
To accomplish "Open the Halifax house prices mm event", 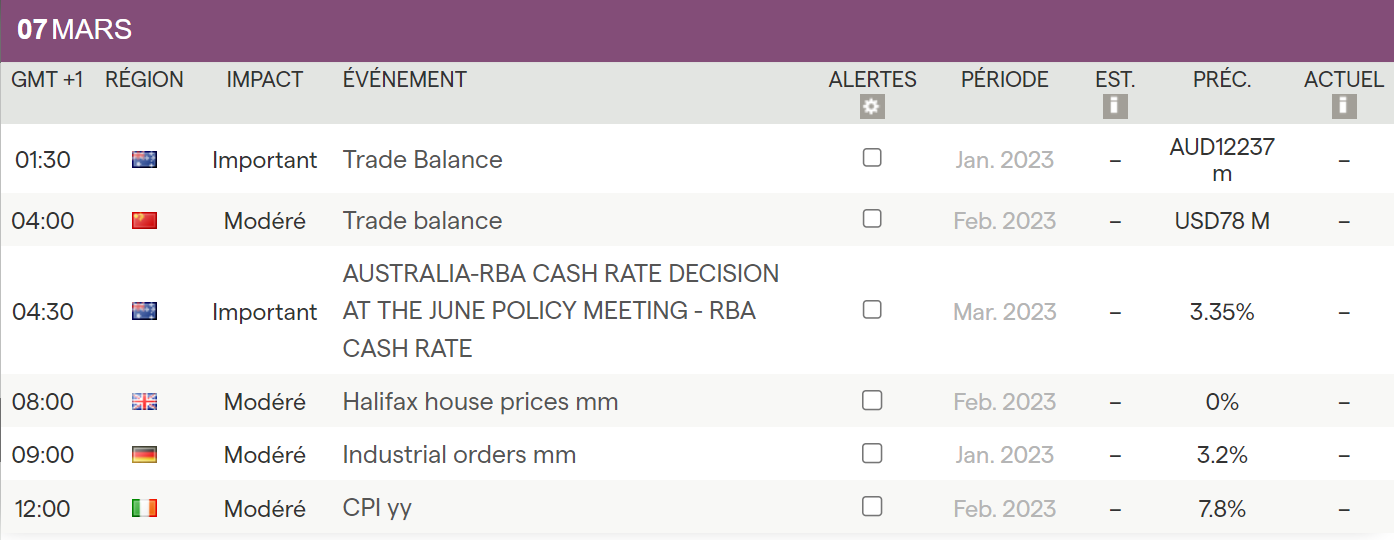I will click(480, 402).
